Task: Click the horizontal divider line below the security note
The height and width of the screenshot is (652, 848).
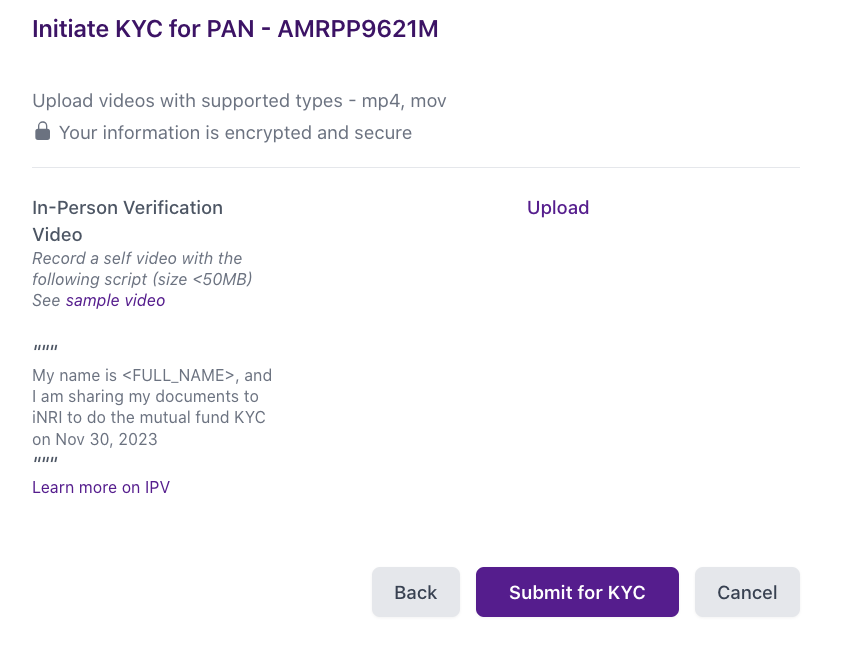Action: (416, 168)
